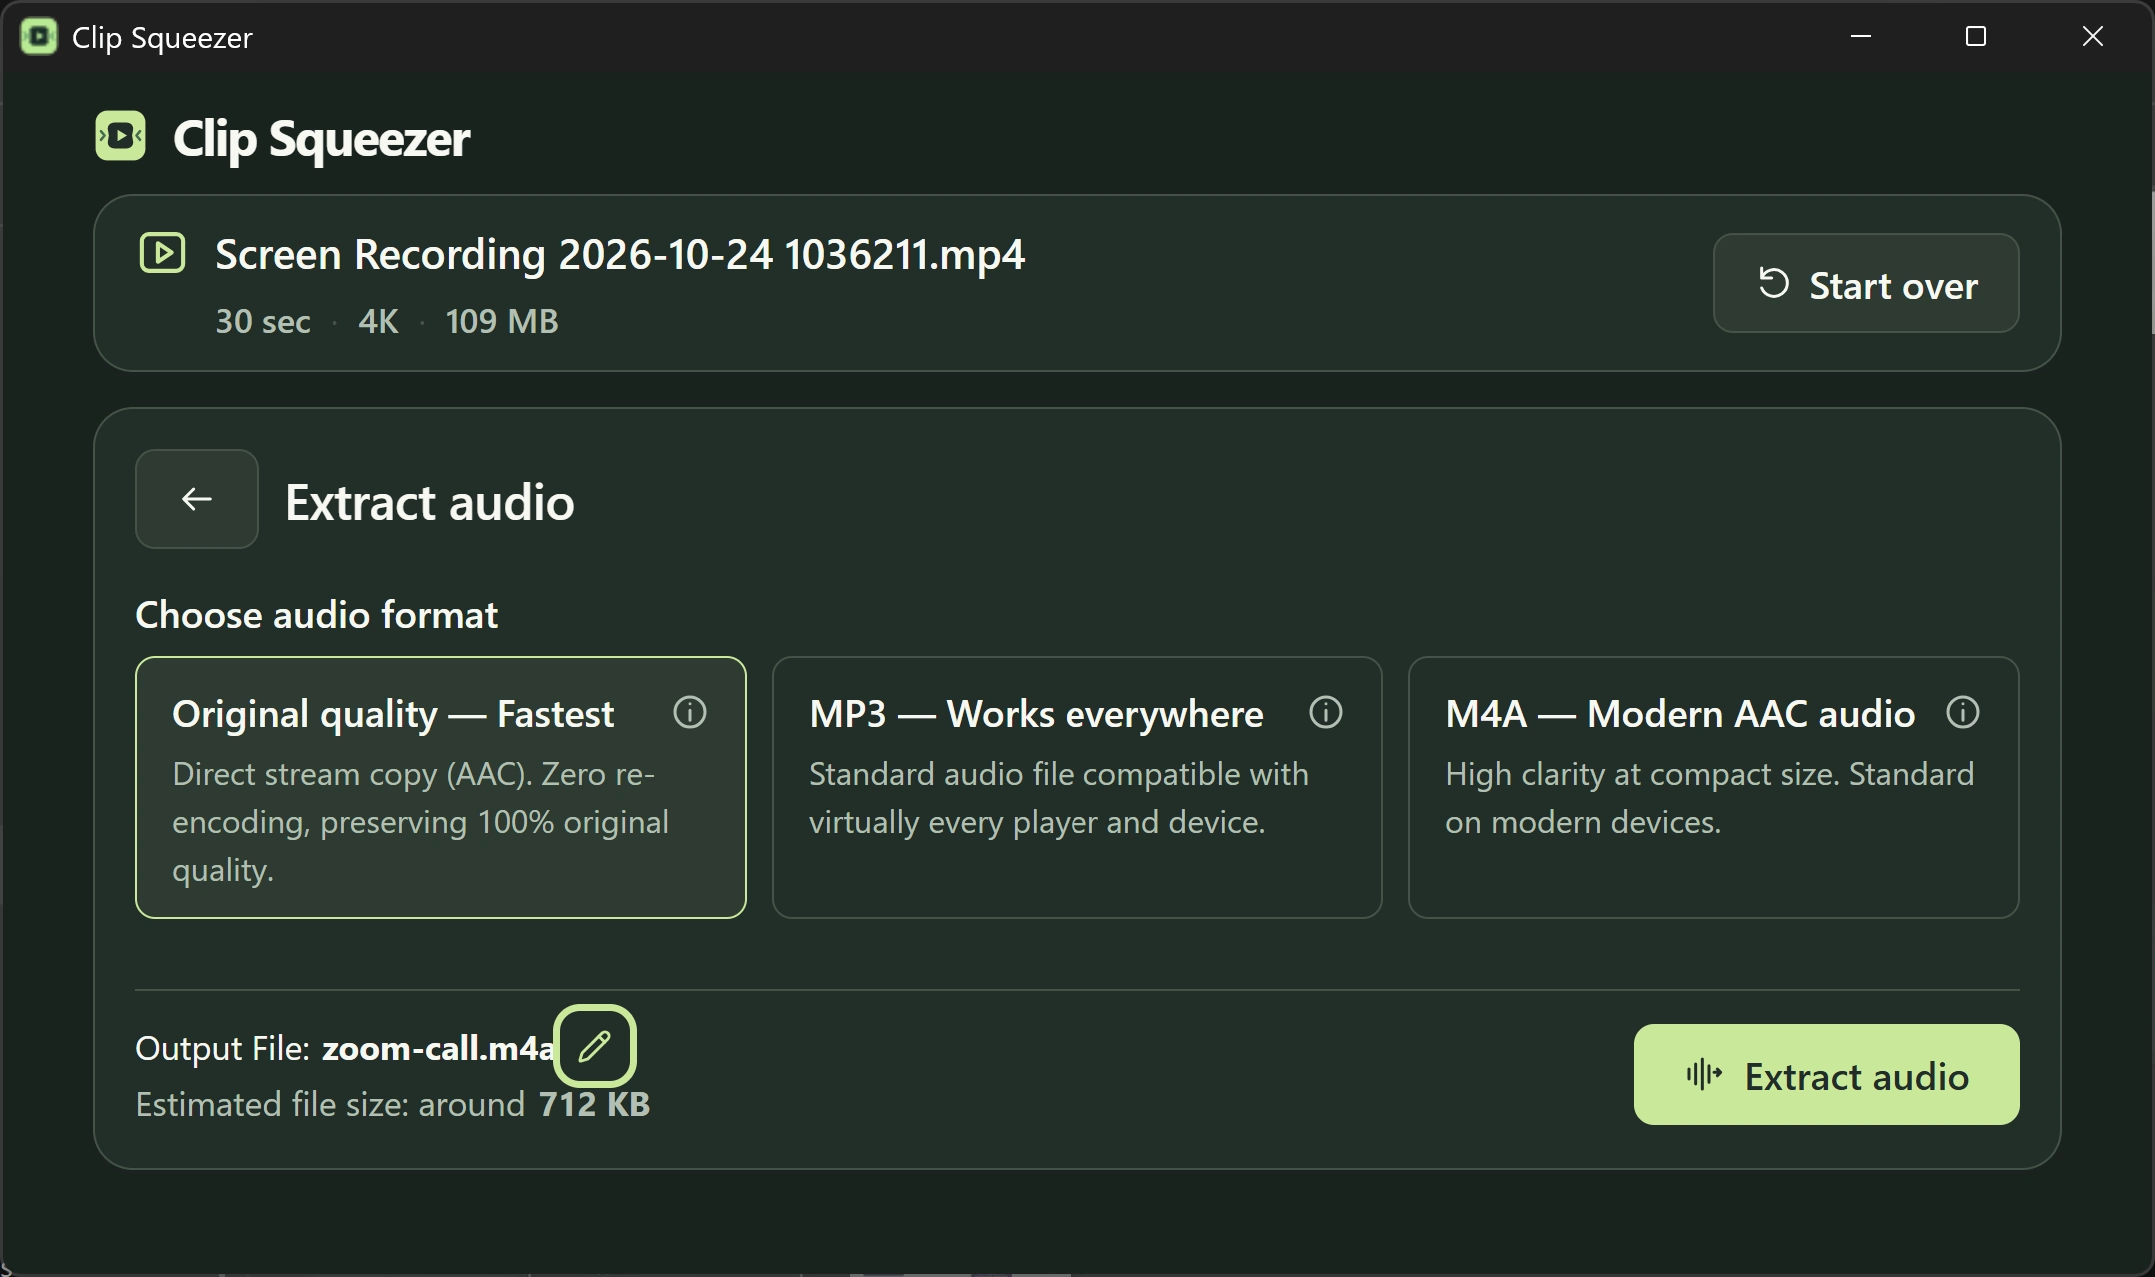Viewport: 2155px width, 1277px height.
Task: Click Start over button
Action: [x=1866, y=284]
